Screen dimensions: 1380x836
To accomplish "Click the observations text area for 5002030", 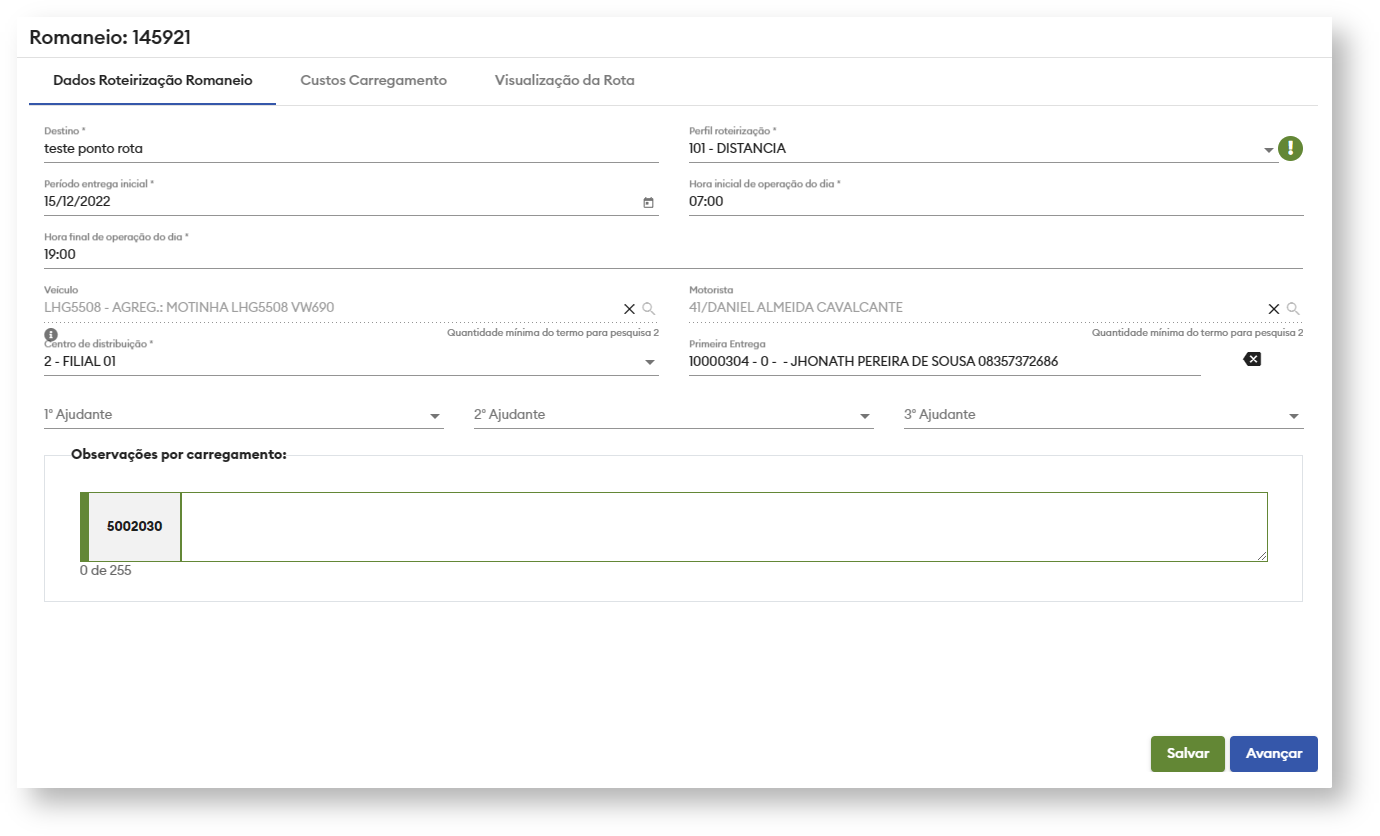I will [x=724, y=527].
